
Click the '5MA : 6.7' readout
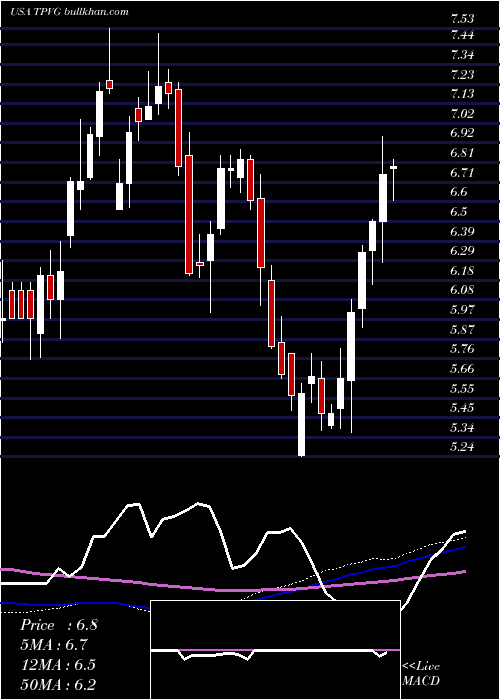coord(54,645)
